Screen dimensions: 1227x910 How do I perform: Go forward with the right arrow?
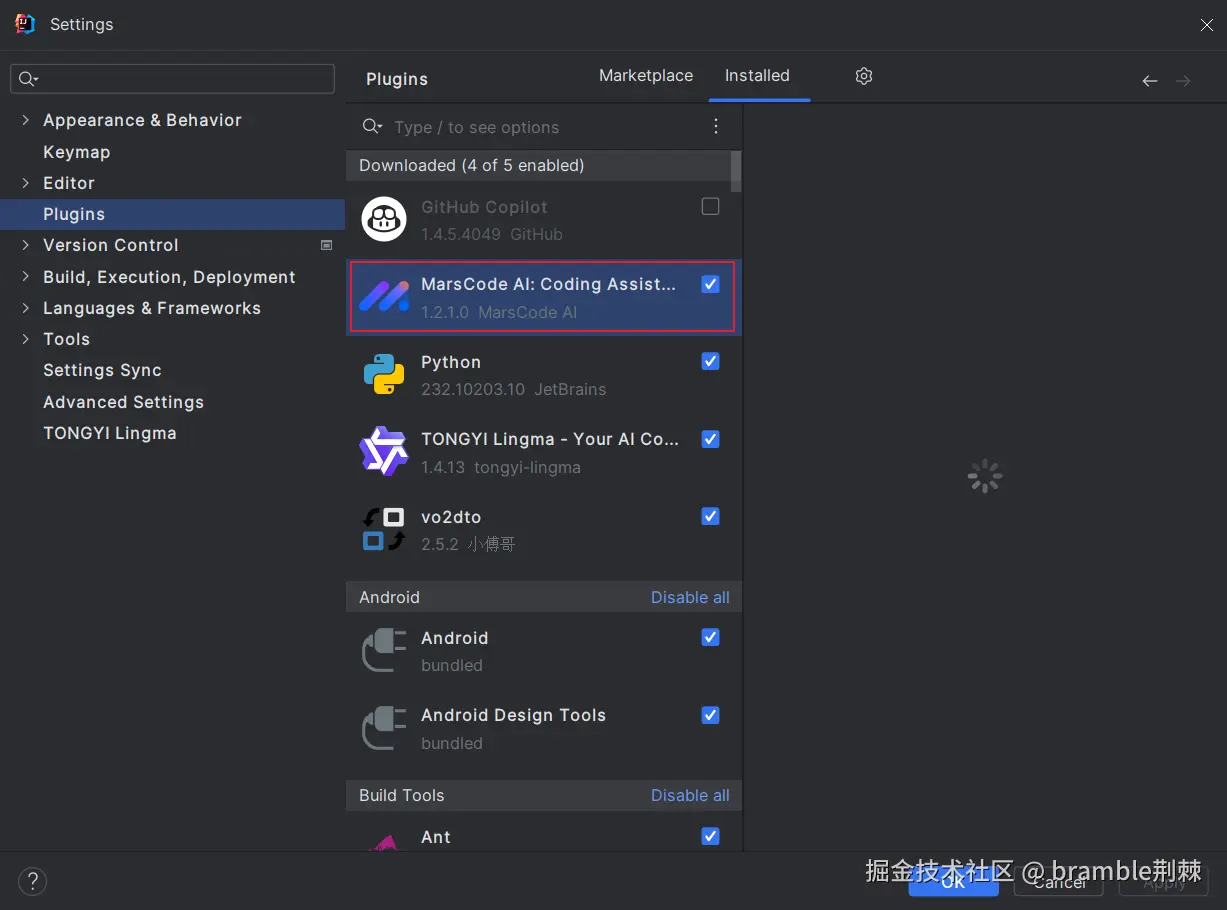(x=1183, y=80)
